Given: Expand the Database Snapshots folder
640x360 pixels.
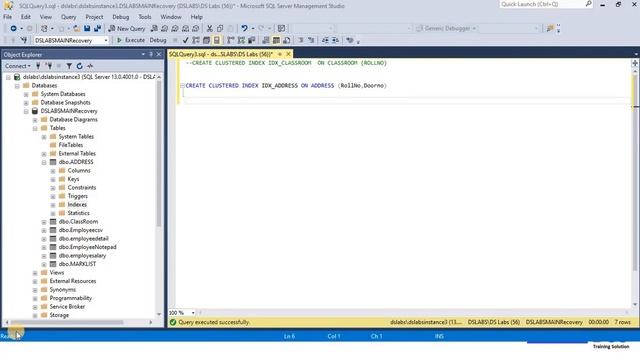Looking at the screenshot, I should click(x=26, y=103).
